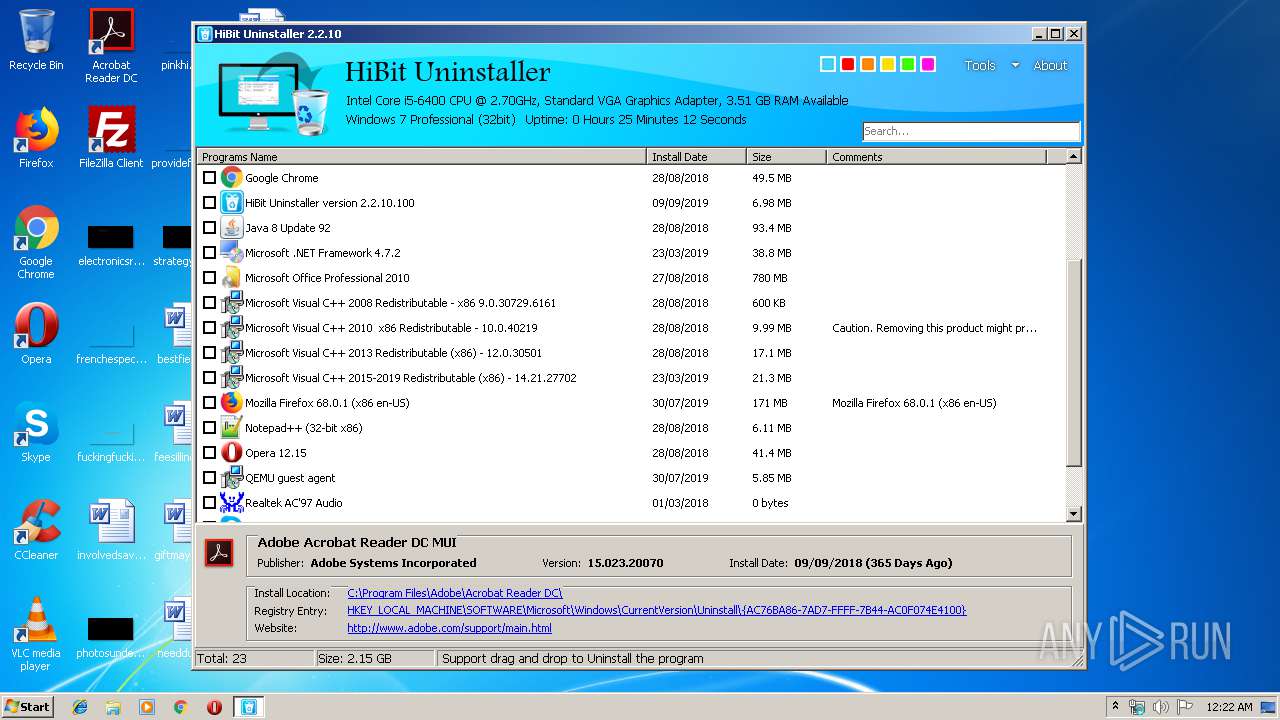Click the QEMU guest agent icon
Image resolution: width=1280 pixels, height=720 pixels.
(231, 478)
